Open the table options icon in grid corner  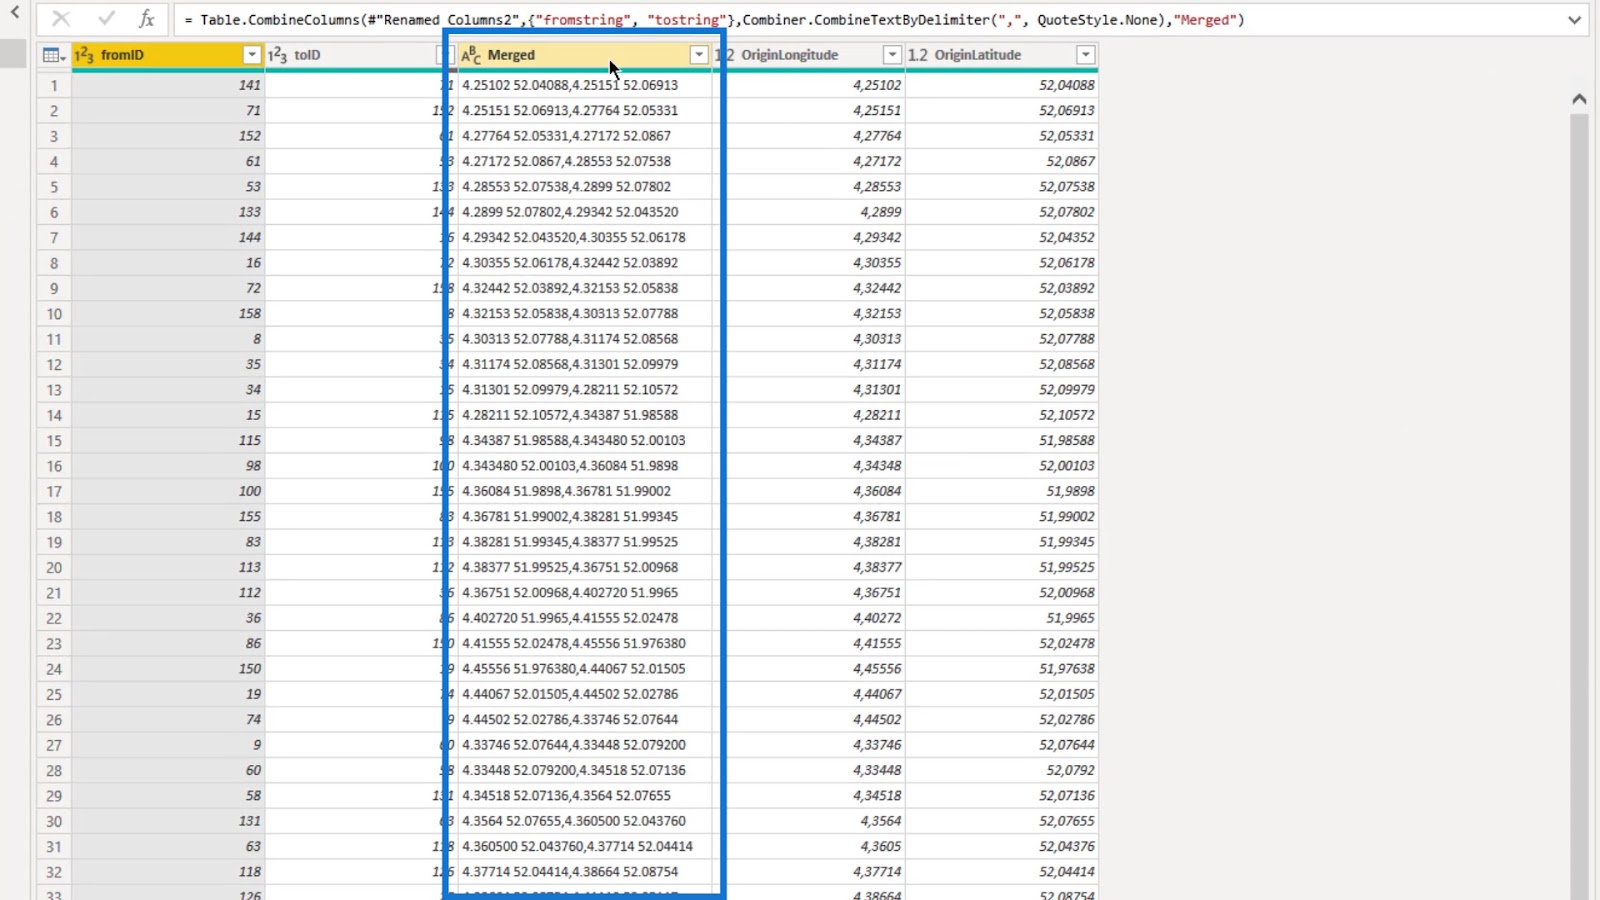click(54, 55)
